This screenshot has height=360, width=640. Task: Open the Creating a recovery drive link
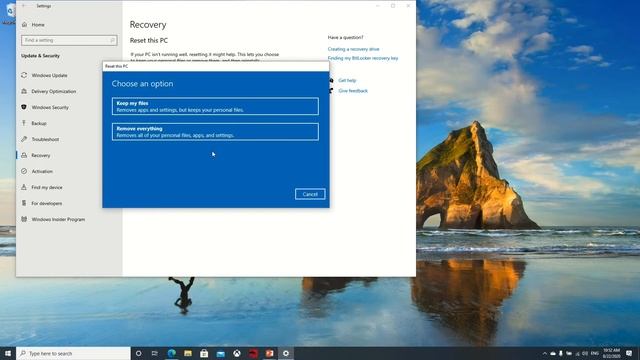tap(353, 49)
